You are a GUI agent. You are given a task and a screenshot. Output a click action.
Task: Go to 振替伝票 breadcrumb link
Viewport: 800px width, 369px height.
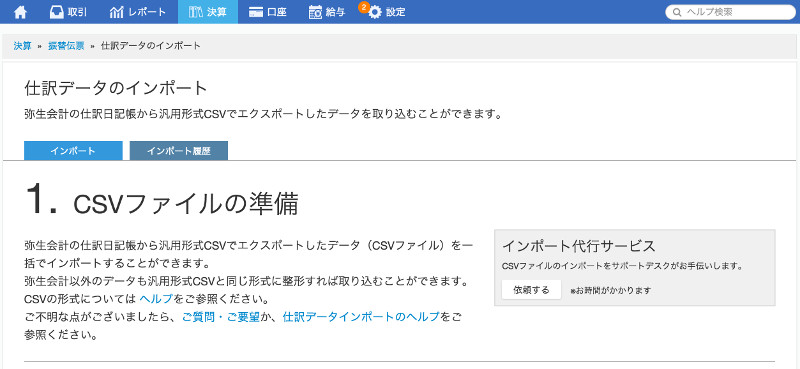pos(66,46)
